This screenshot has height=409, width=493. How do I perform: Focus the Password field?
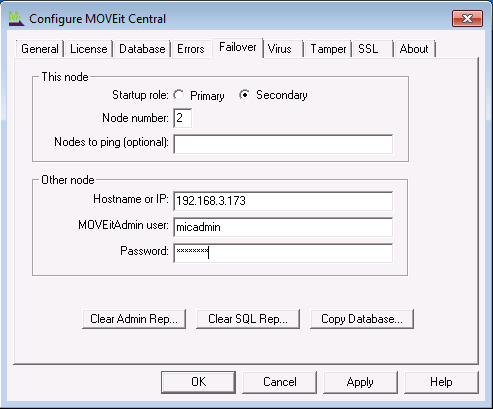pyautogui.click(x=283, y=253)
